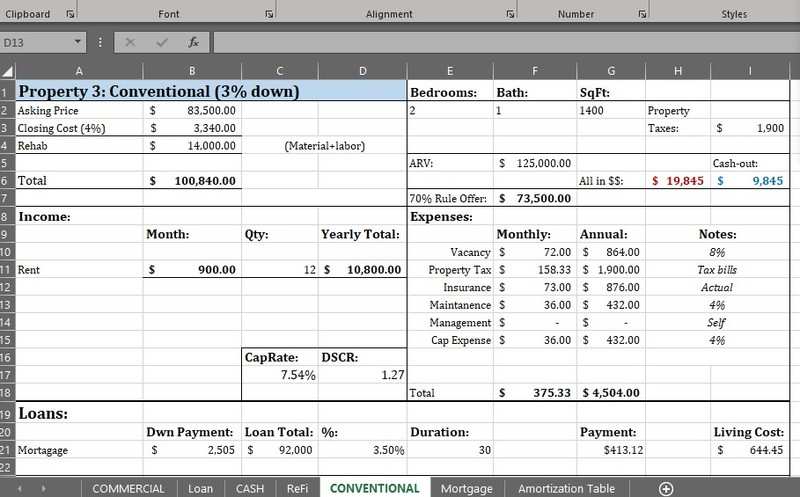Switch to the Mortgage sheet tab
Viewport: 800px width, 497px height.
click(467, 488)
